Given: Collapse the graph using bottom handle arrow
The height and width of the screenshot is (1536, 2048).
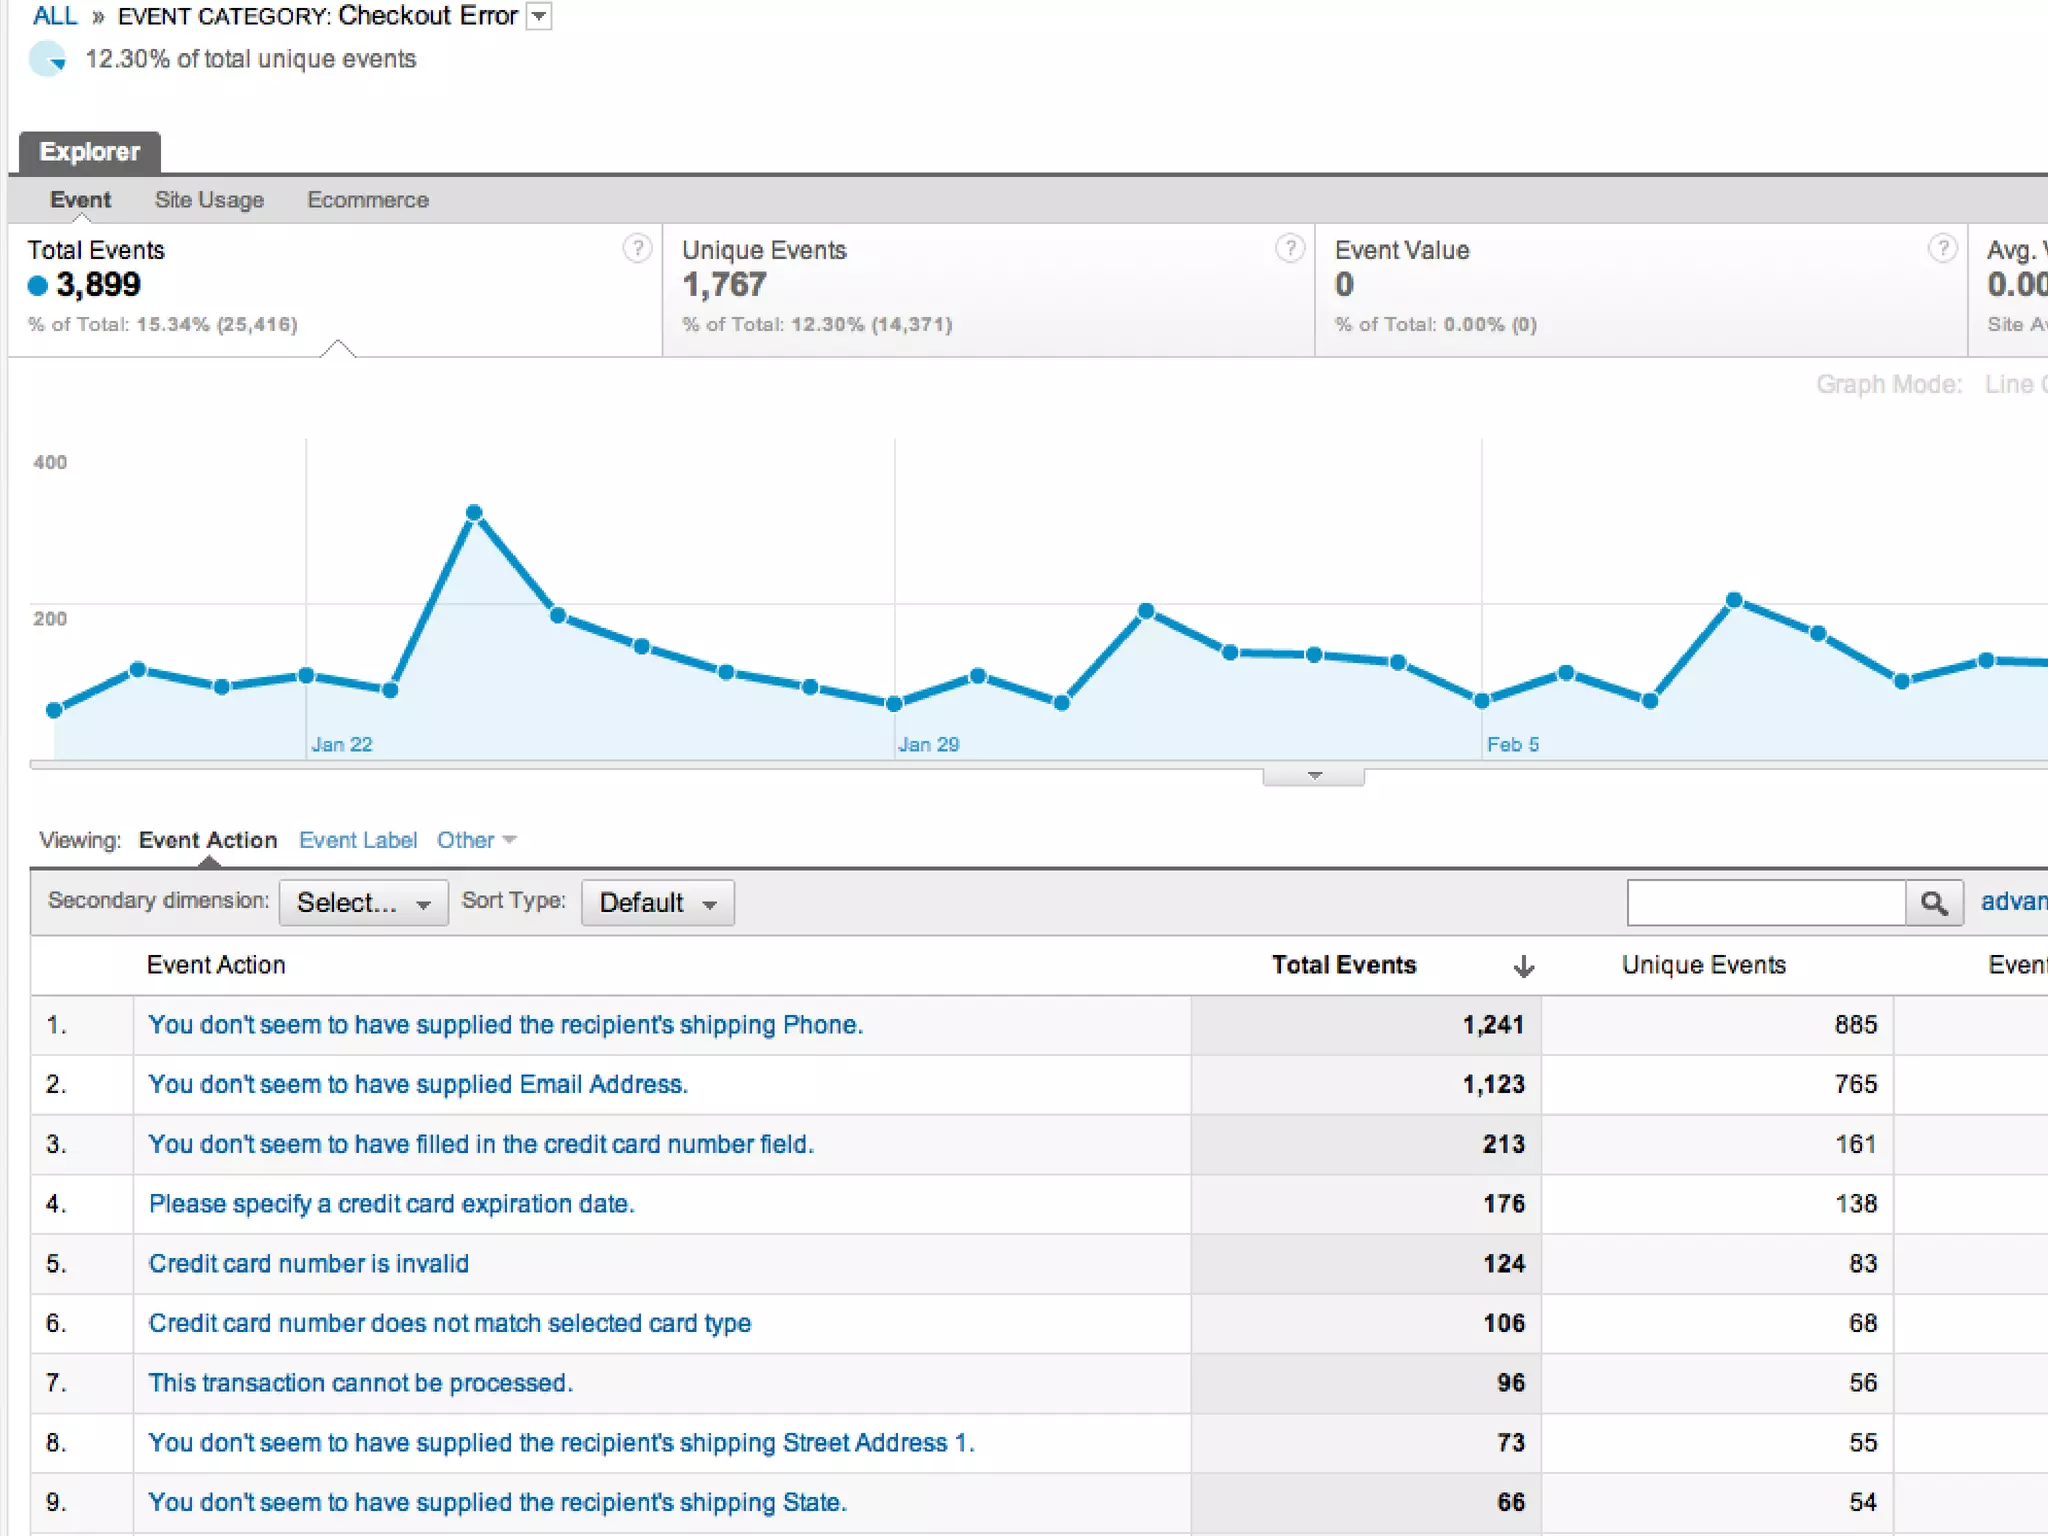Looking at the screenshot, I should tap(1314, 776).
